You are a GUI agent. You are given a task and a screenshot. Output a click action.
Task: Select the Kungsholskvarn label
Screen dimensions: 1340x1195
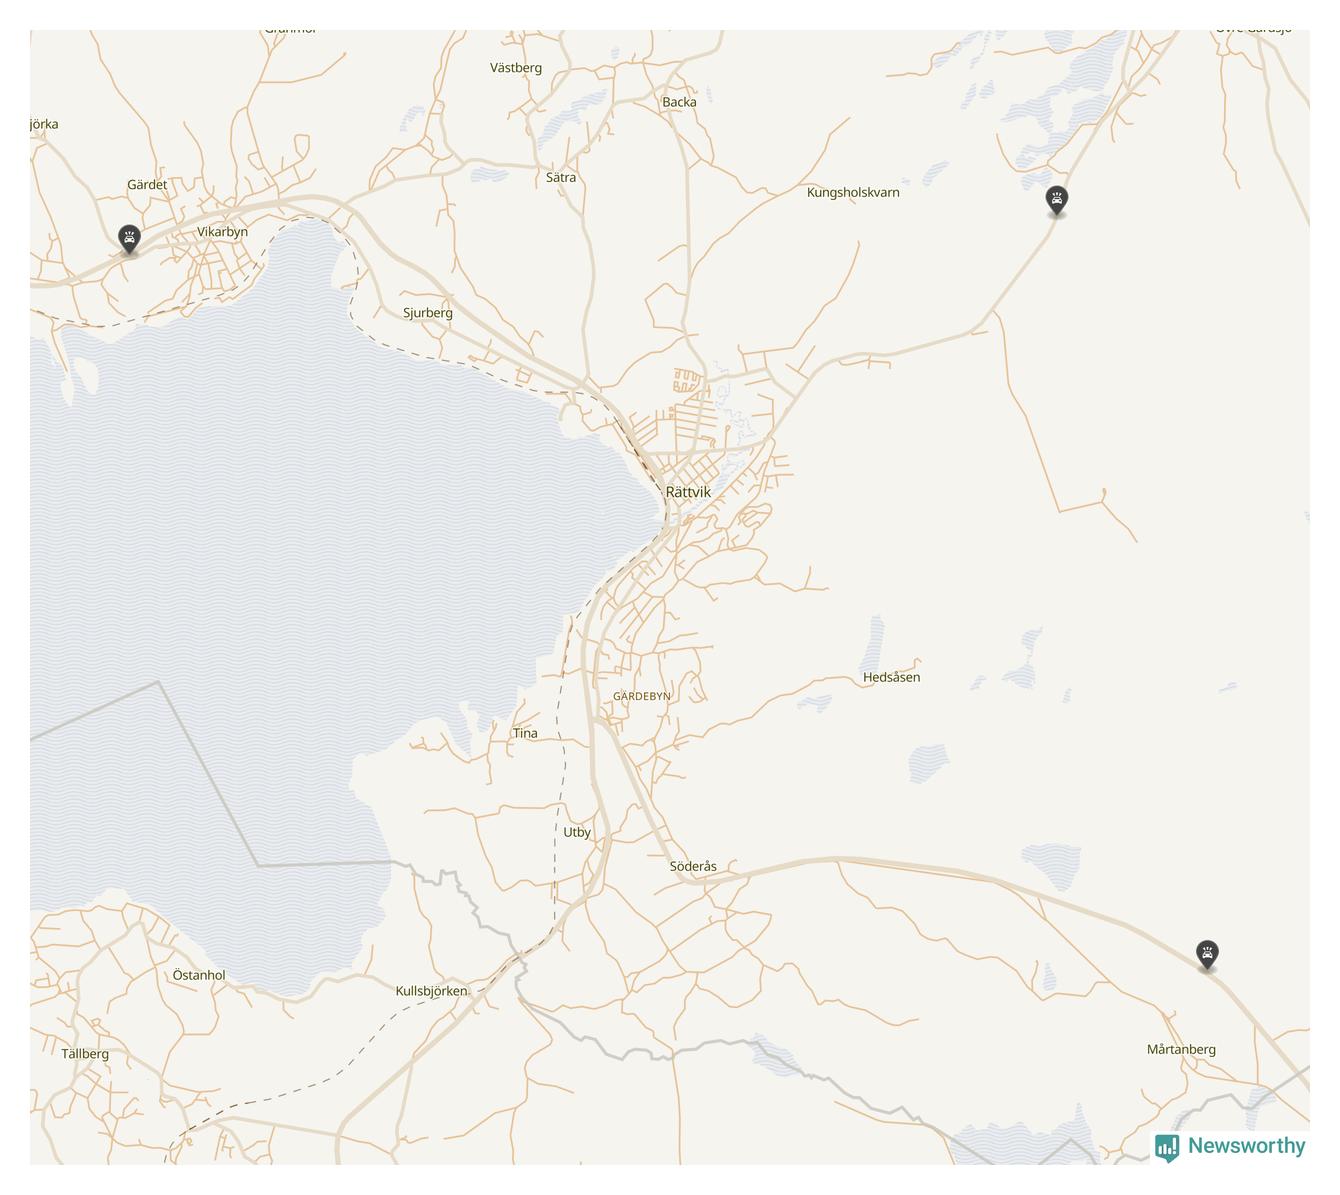pos(853,193)
